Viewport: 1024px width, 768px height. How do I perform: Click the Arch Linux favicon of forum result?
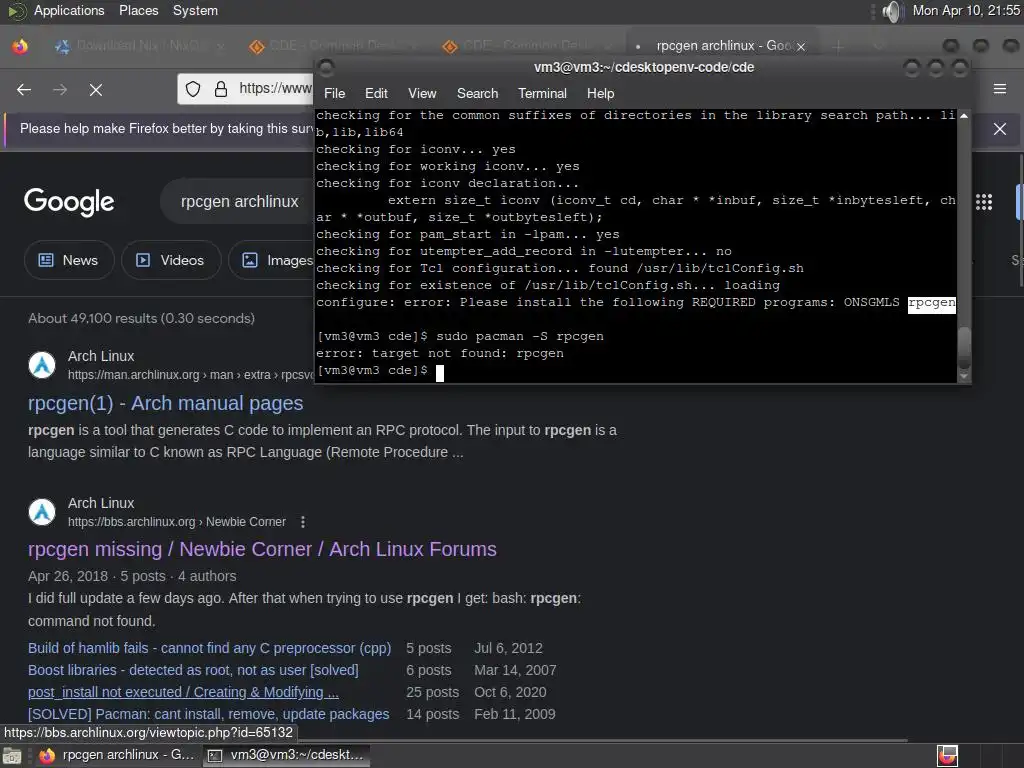(42, 512)
